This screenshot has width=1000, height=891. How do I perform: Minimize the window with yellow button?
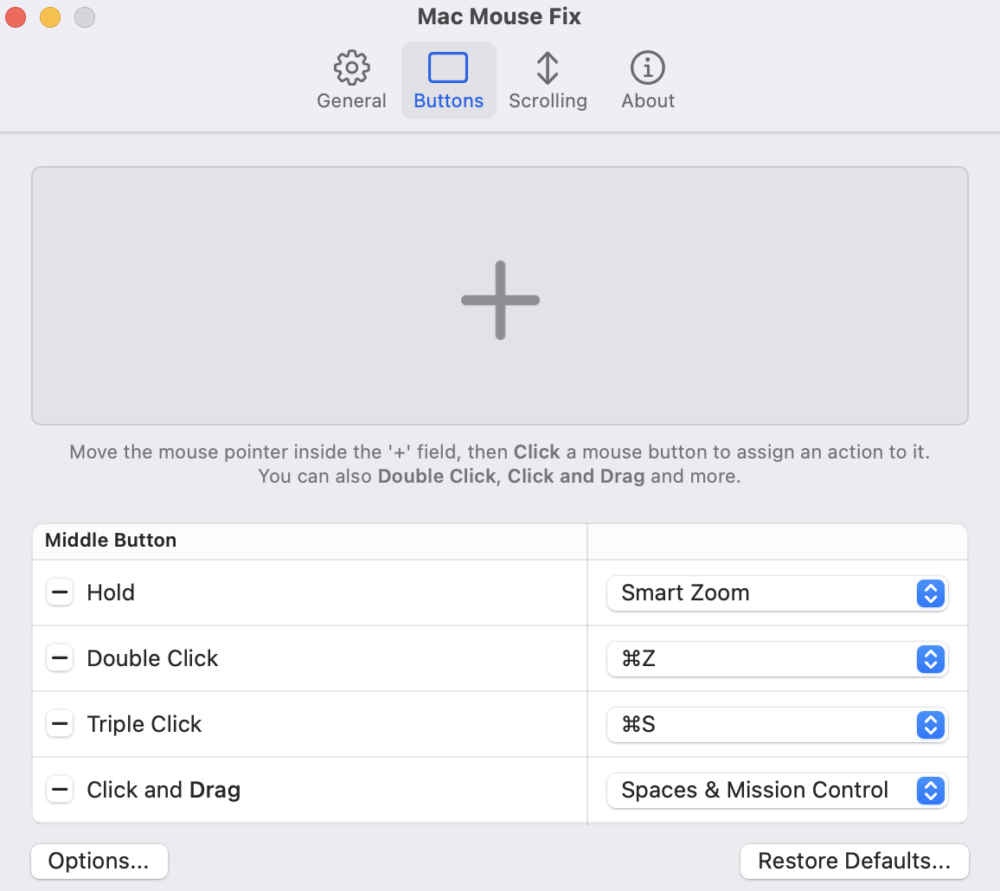pos(50,17)
